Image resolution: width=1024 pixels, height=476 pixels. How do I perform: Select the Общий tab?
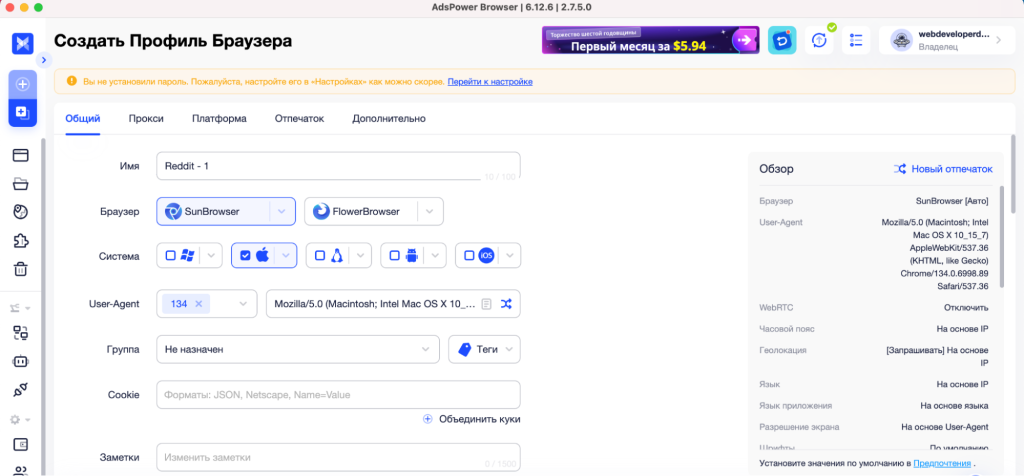pos(83,119)
